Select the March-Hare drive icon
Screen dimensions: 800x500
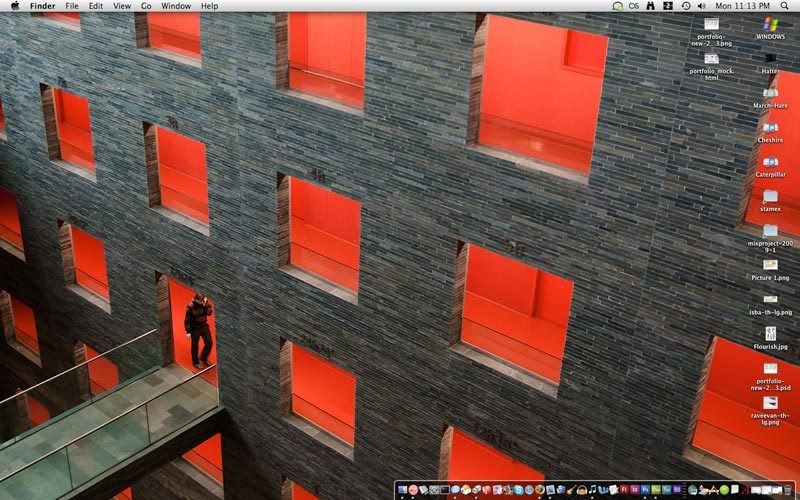(x=770, y=93)
